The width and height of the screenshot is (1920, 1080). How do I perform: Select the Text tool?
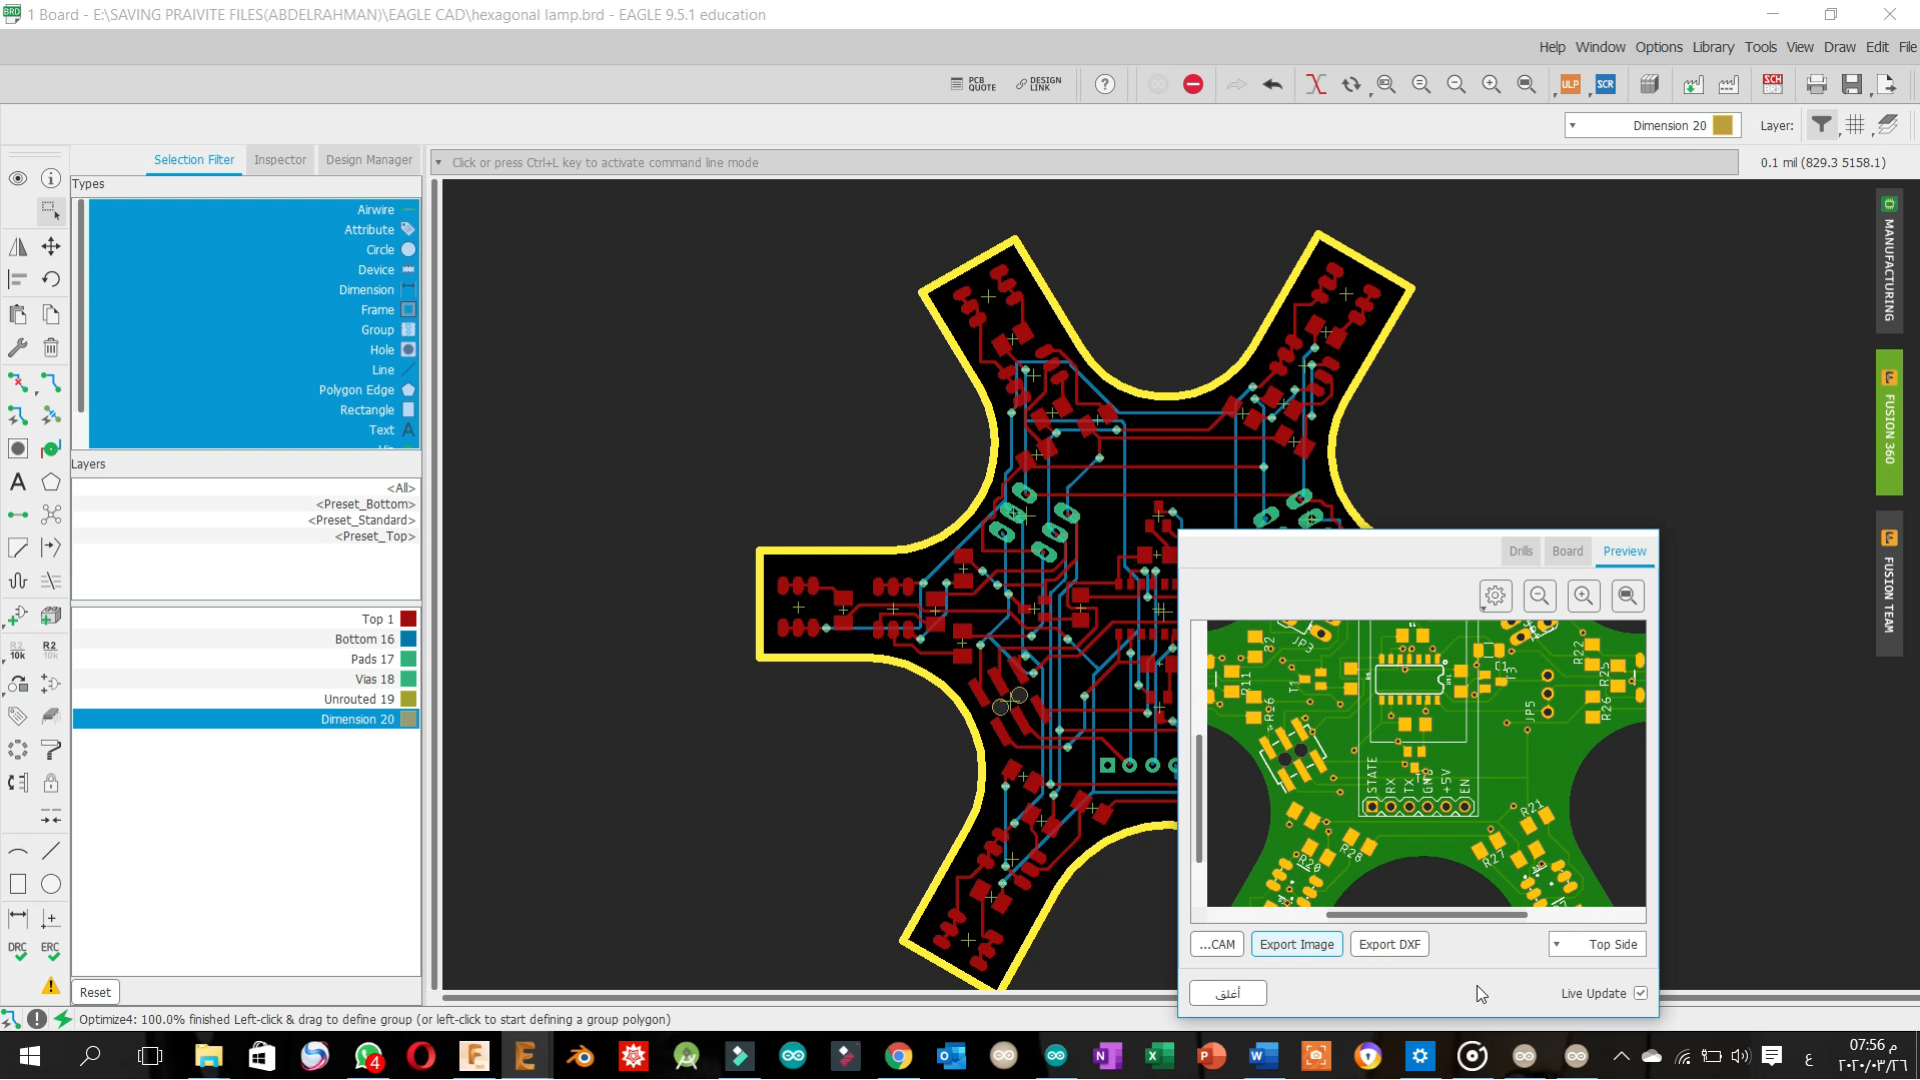[x=18, y=482]
